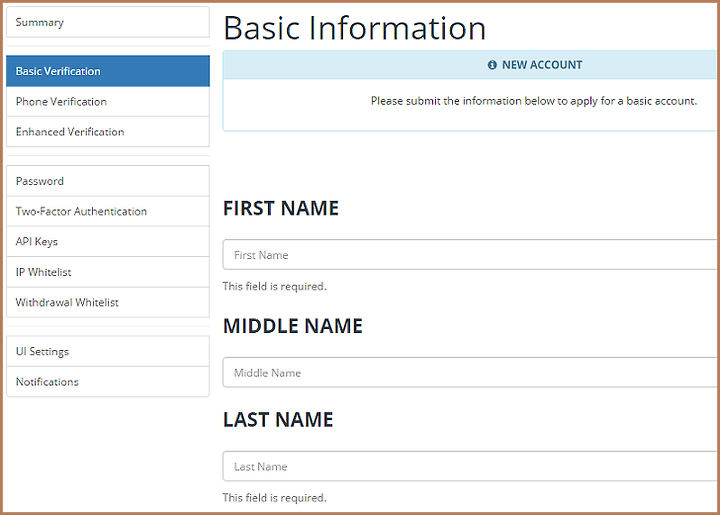Viewport: 720px width, 515px height.
Task: Go to Phone Verification
Action: coord(108,101)
